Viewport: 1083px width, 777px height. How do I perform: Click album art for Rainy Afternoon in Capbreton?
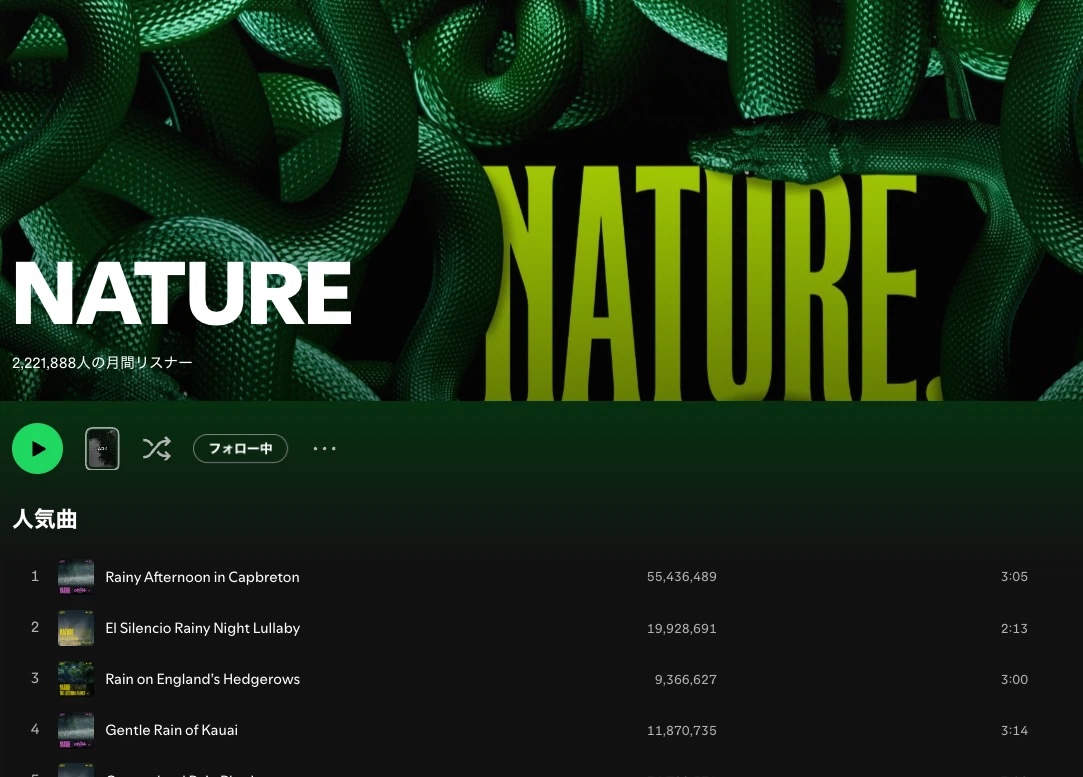pyautogui.click(x=76, y=577)
